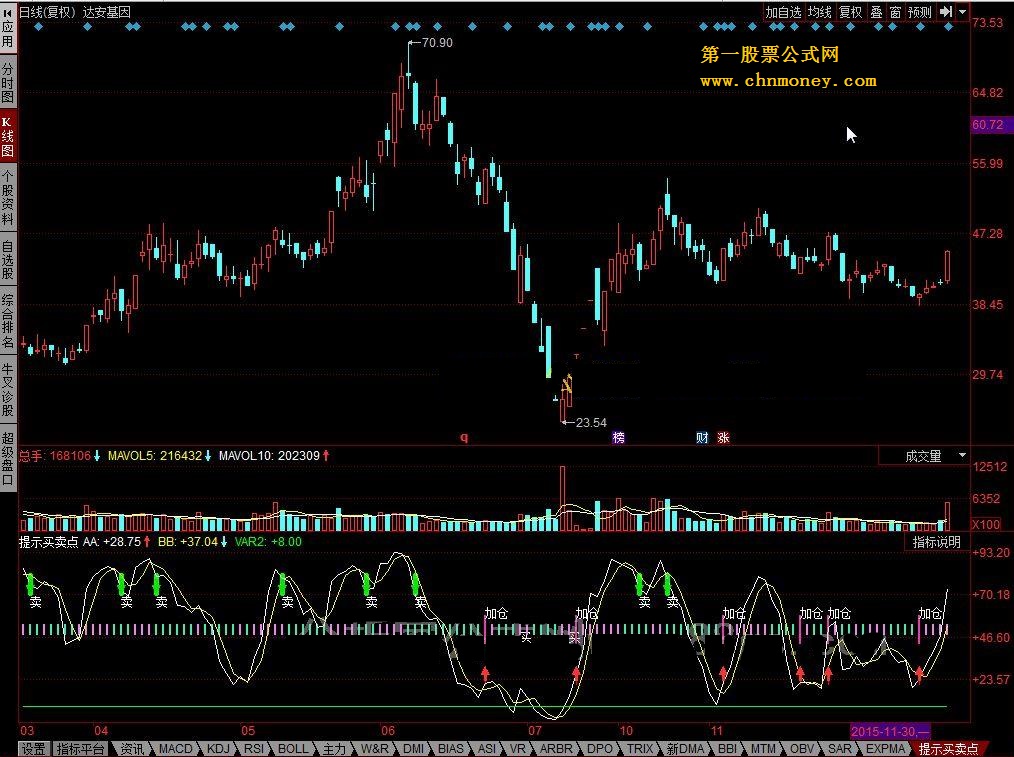Switch to the EXPMA indicator tab
This screenshot has height=757, width=1014.
[885, 749]
